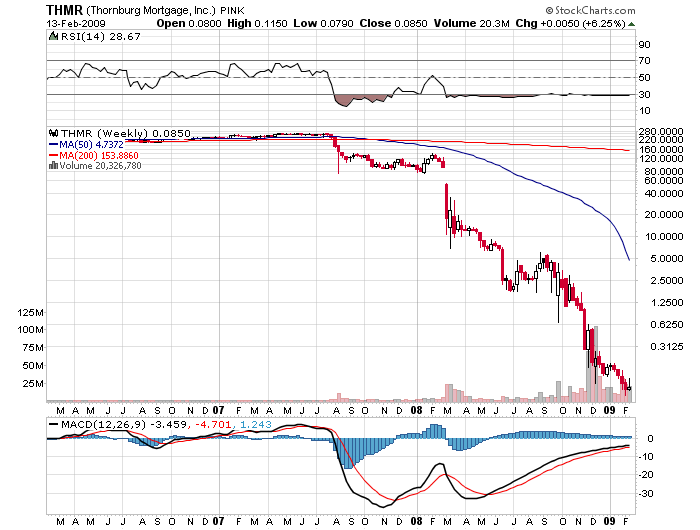This screenshot has height=530, width=700.
Task: Click the blue 1.243 MACD histogram value
Action: pos(256,425)
